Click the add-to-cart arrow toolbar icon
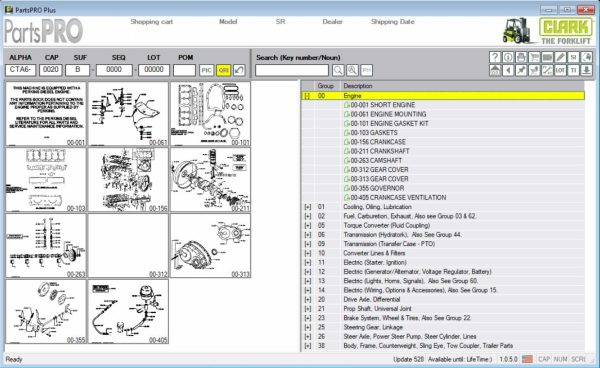 click(x=534, y=70)
